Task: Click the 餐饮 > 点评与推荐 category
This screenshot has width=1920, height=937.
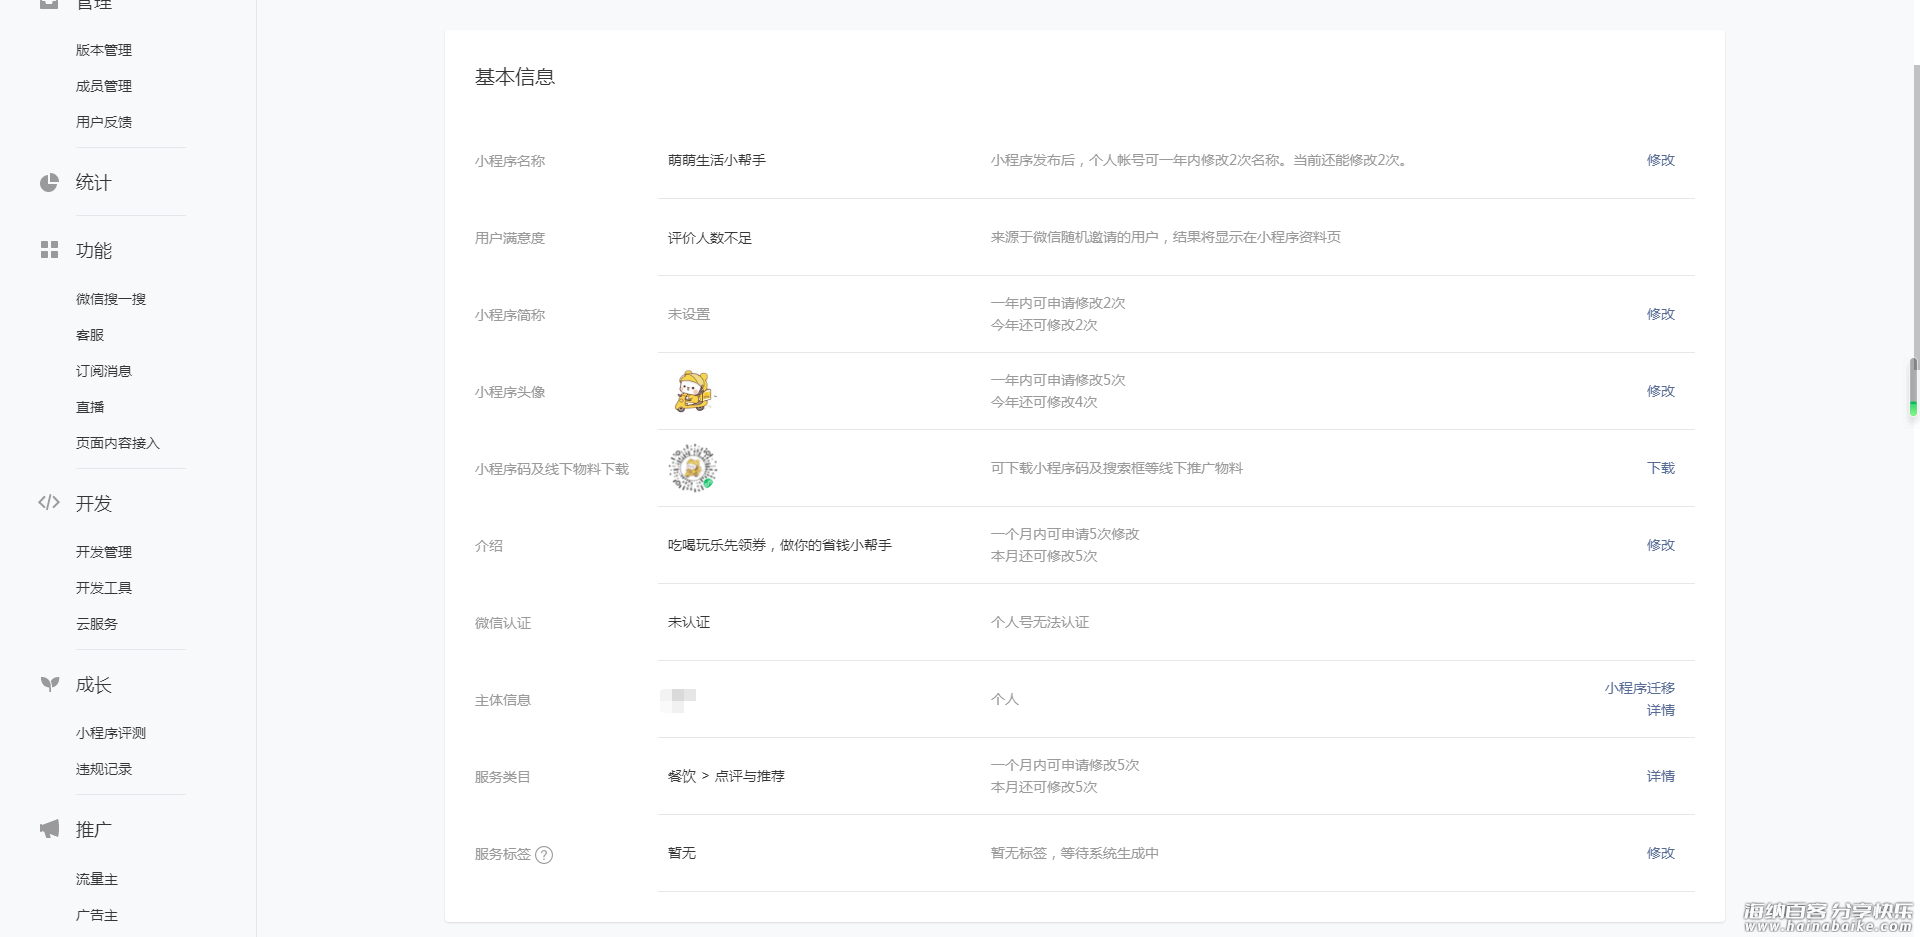Action: coord(726,776)
